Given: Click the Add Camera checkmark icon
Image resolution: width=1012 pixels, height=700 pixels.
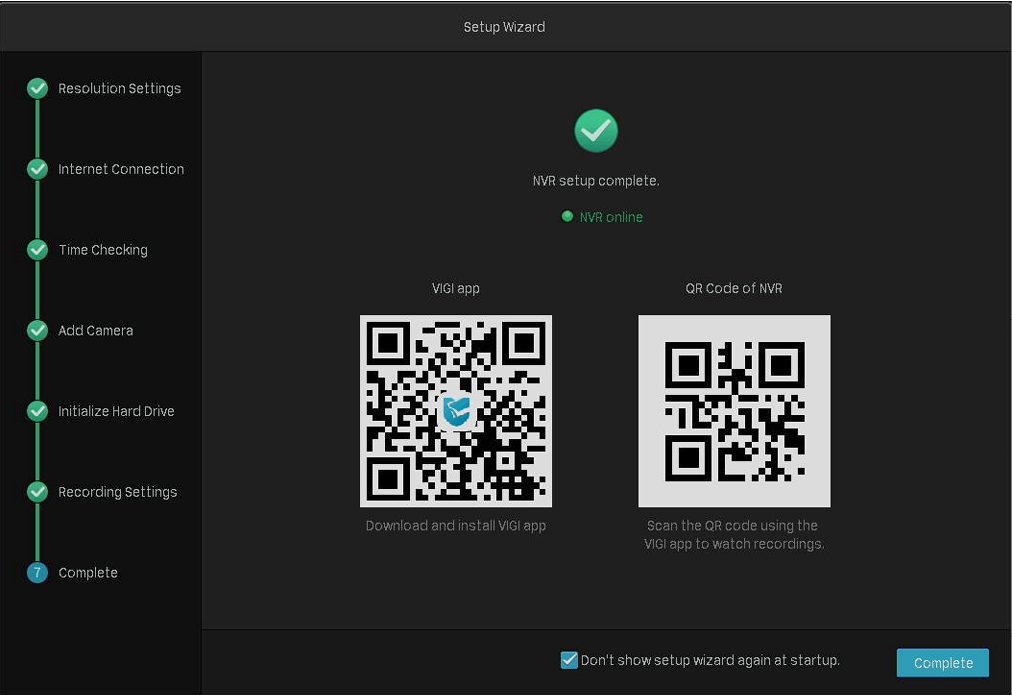Looking at the screenshot, I should coord(37,330).
